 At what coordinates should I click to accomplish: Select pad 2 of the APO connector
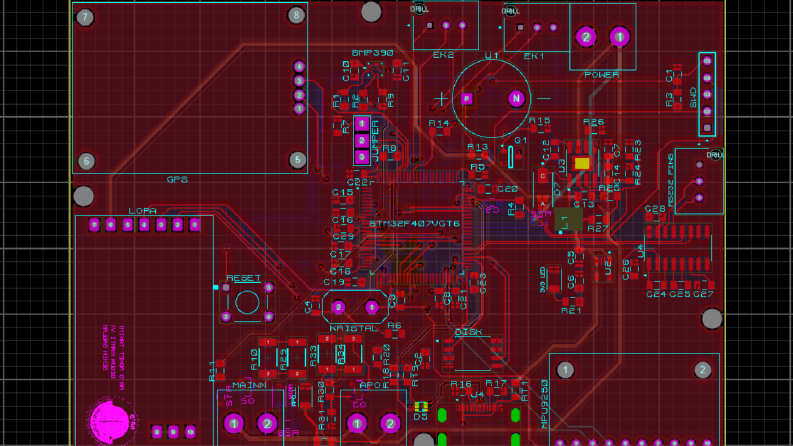(x=390, y=423)
